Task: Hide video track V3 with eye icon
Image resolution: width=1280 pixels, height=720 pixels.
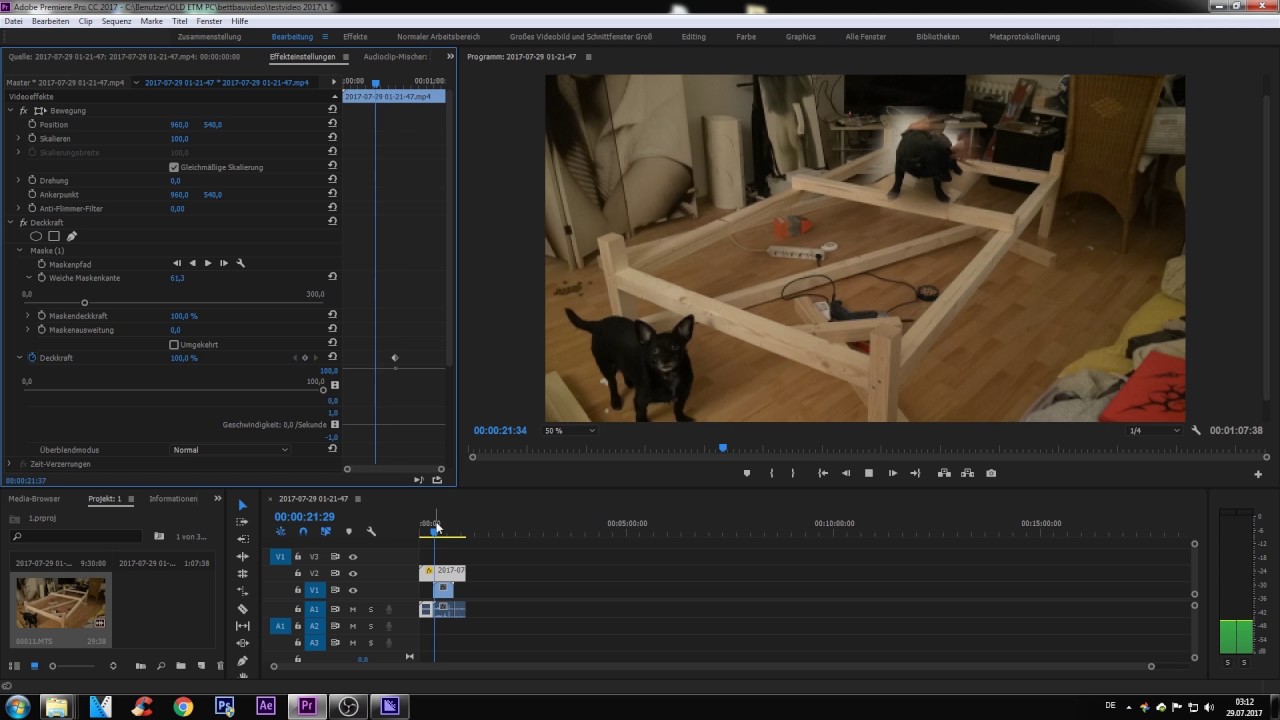Action: tap(353, 557)
